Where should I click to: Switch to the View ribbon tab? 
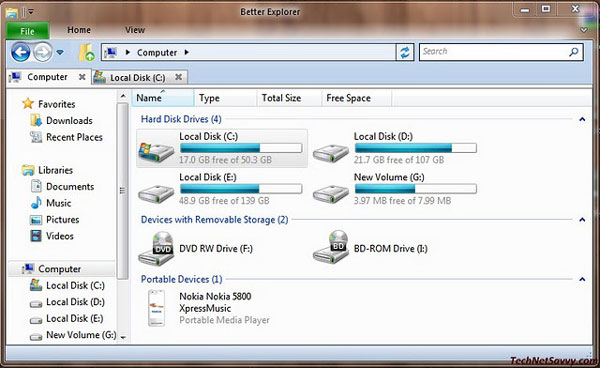click(x=135, y=30)
